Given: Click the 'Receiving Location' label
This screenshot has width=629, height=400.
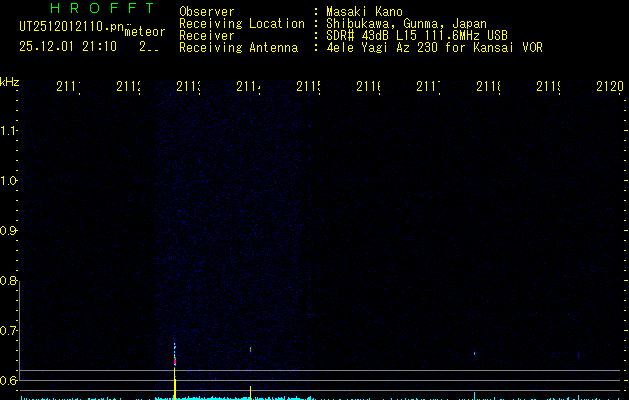Looking at the screenshot, I should (x=242, y=23).
